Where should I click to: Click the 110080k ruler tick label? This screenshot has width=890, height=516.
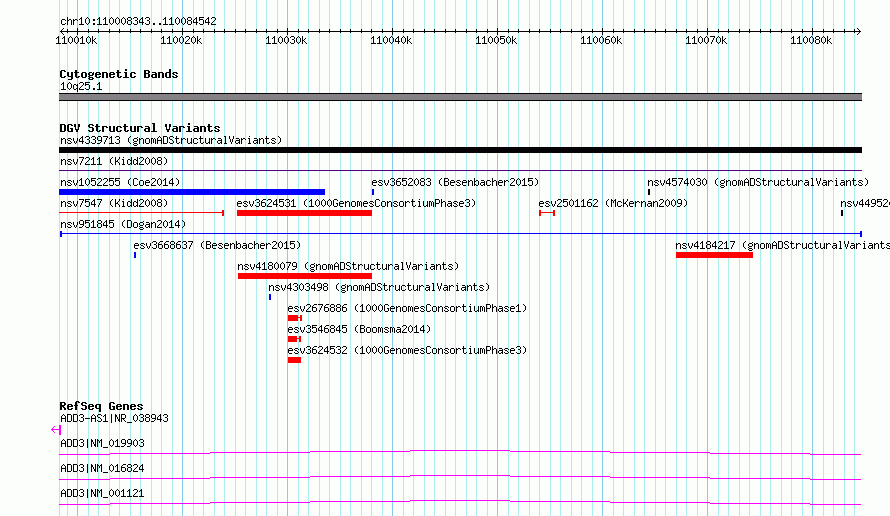(x=811, y=41)
